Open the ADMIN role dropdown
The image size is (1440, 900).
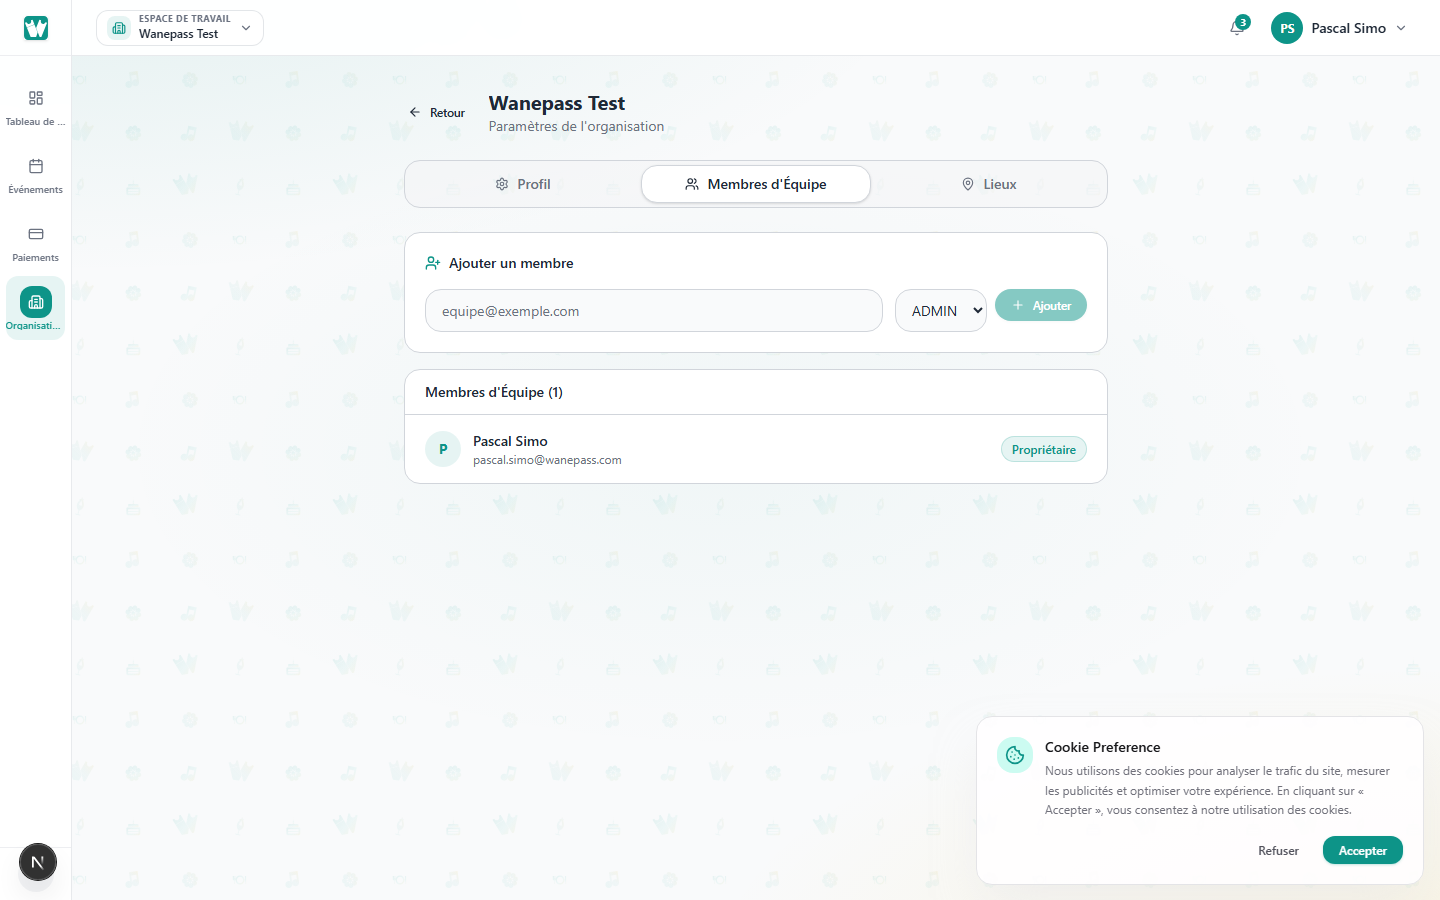pyautogui.click(x=941, y=311)
